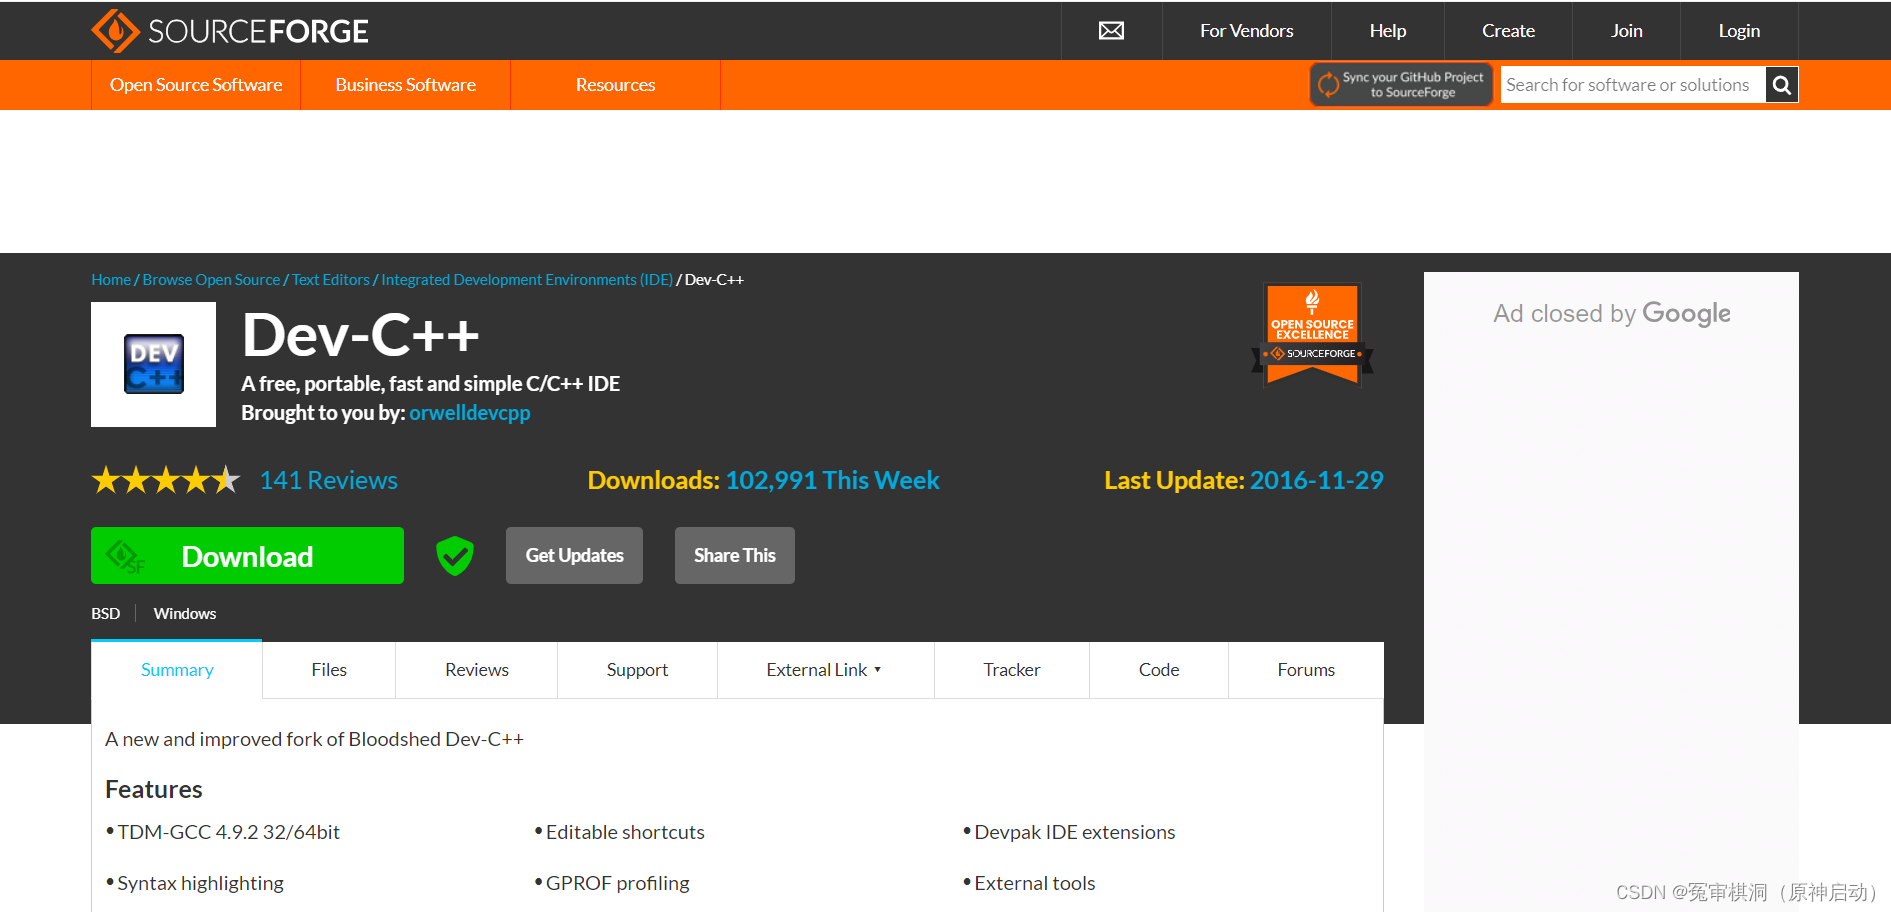Open Browse Open Source breadcrumb
Image resolution: width=1891 pixels, height=912 pixels.
[x=211, y=280]
